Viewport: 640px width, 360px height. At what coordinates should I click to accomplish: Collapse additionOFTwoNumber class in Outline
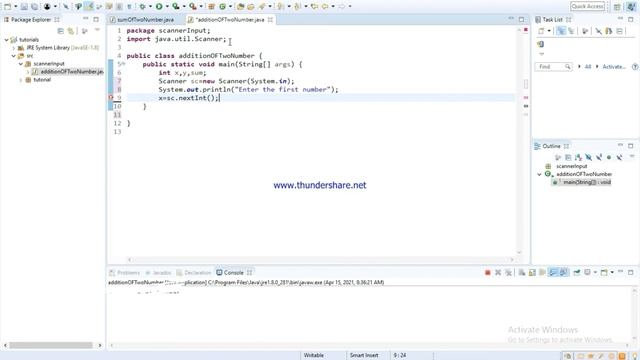(x=539, y=174)
